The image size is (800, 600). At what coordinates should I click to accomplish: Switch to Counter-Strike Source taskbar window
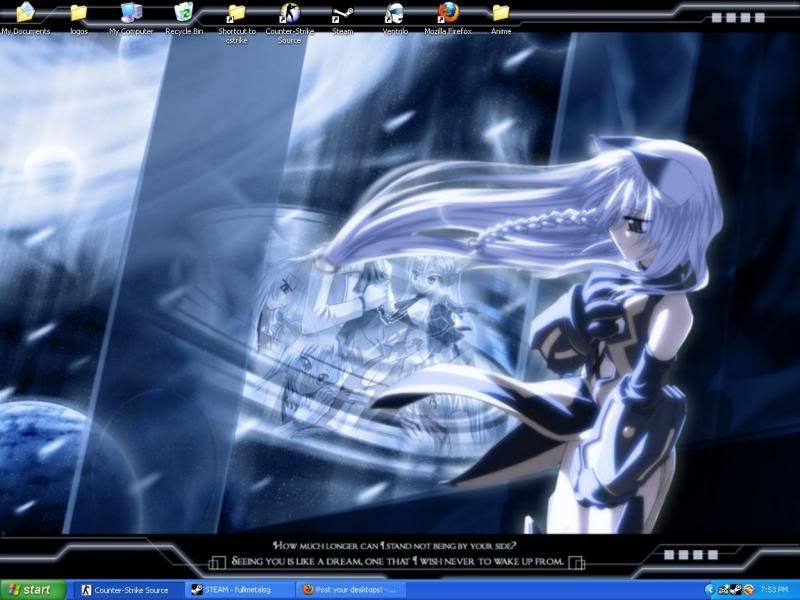pyautogui.click(x=130, y=590)
